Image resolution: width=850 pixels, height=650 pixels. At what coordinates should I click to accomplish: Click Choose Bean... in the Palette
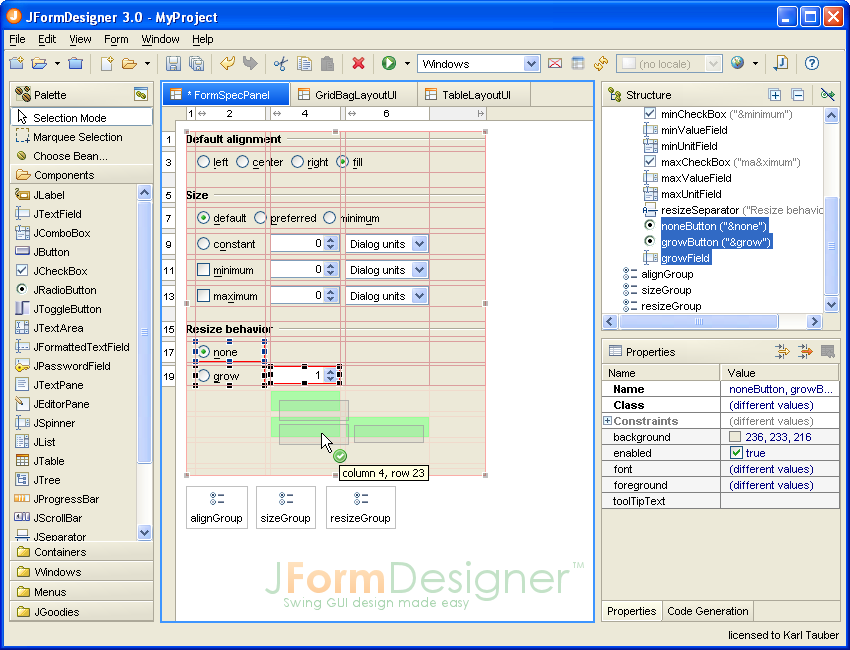(81, 156)
